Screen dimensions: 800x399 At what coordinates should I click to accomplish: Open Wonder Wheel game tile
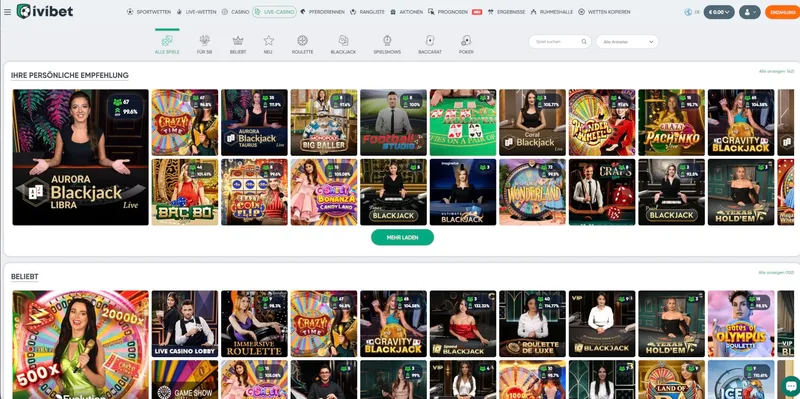point(602,122)
